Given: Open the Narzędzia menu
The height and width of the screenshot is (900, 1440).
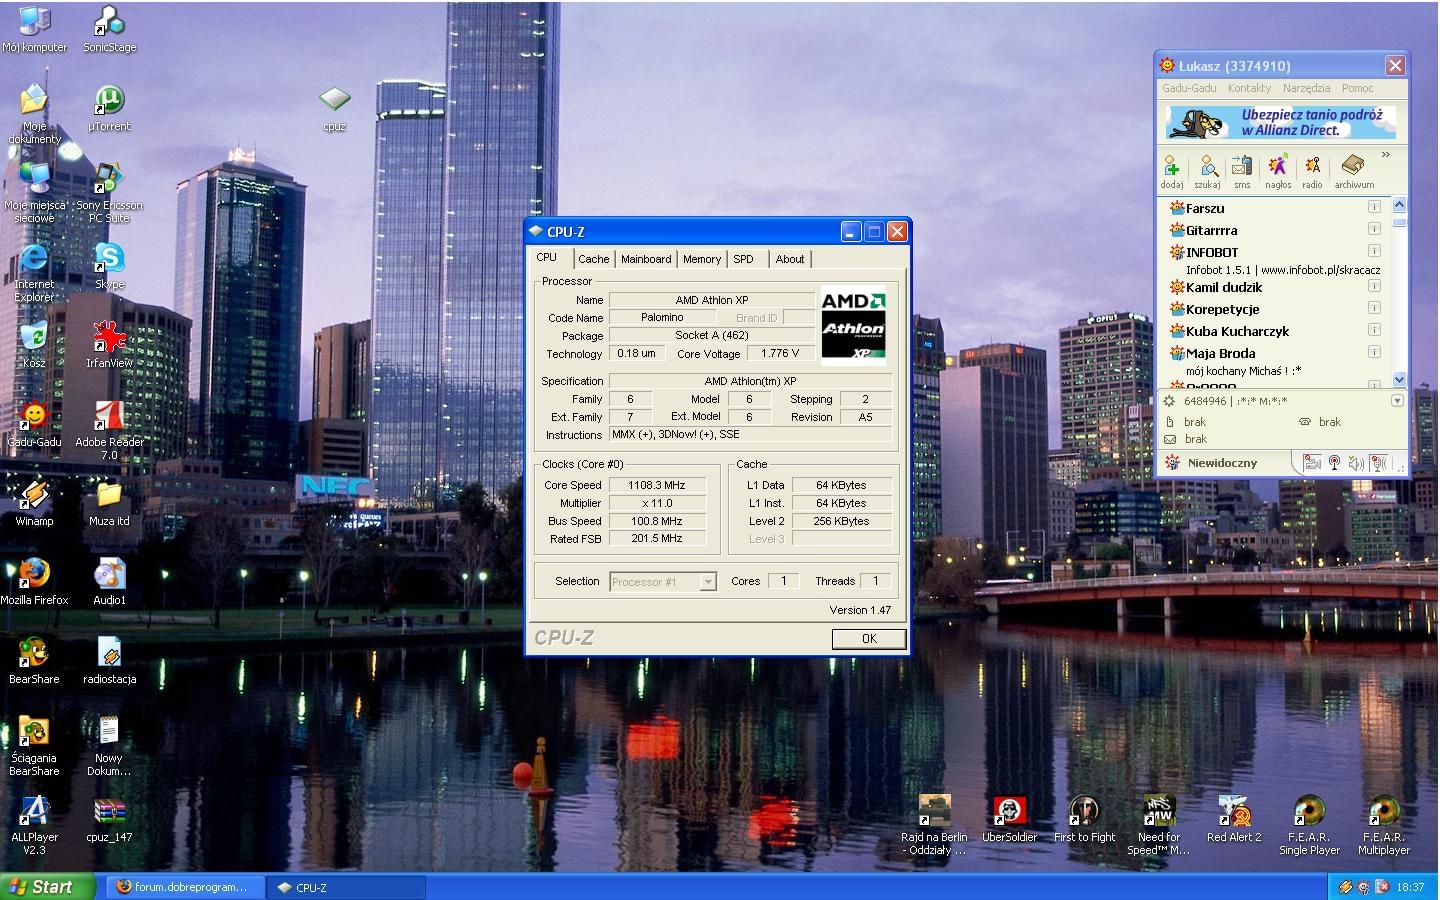Looking at the screenshot, I should [1306, 88].
